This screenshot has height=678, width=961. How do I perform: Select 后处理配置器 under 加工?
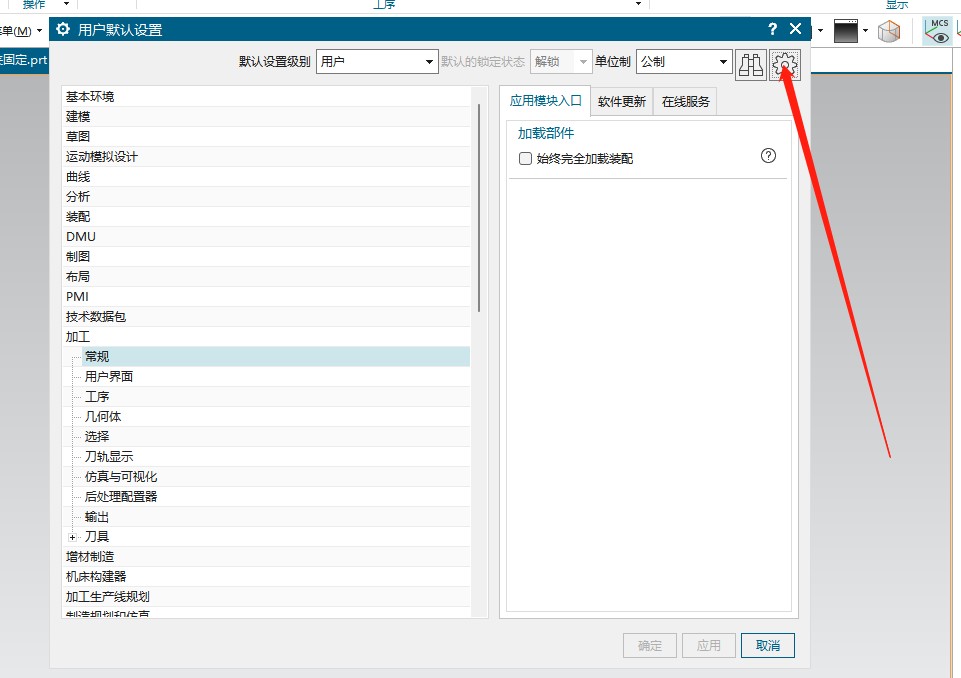[x=276, y=497]
